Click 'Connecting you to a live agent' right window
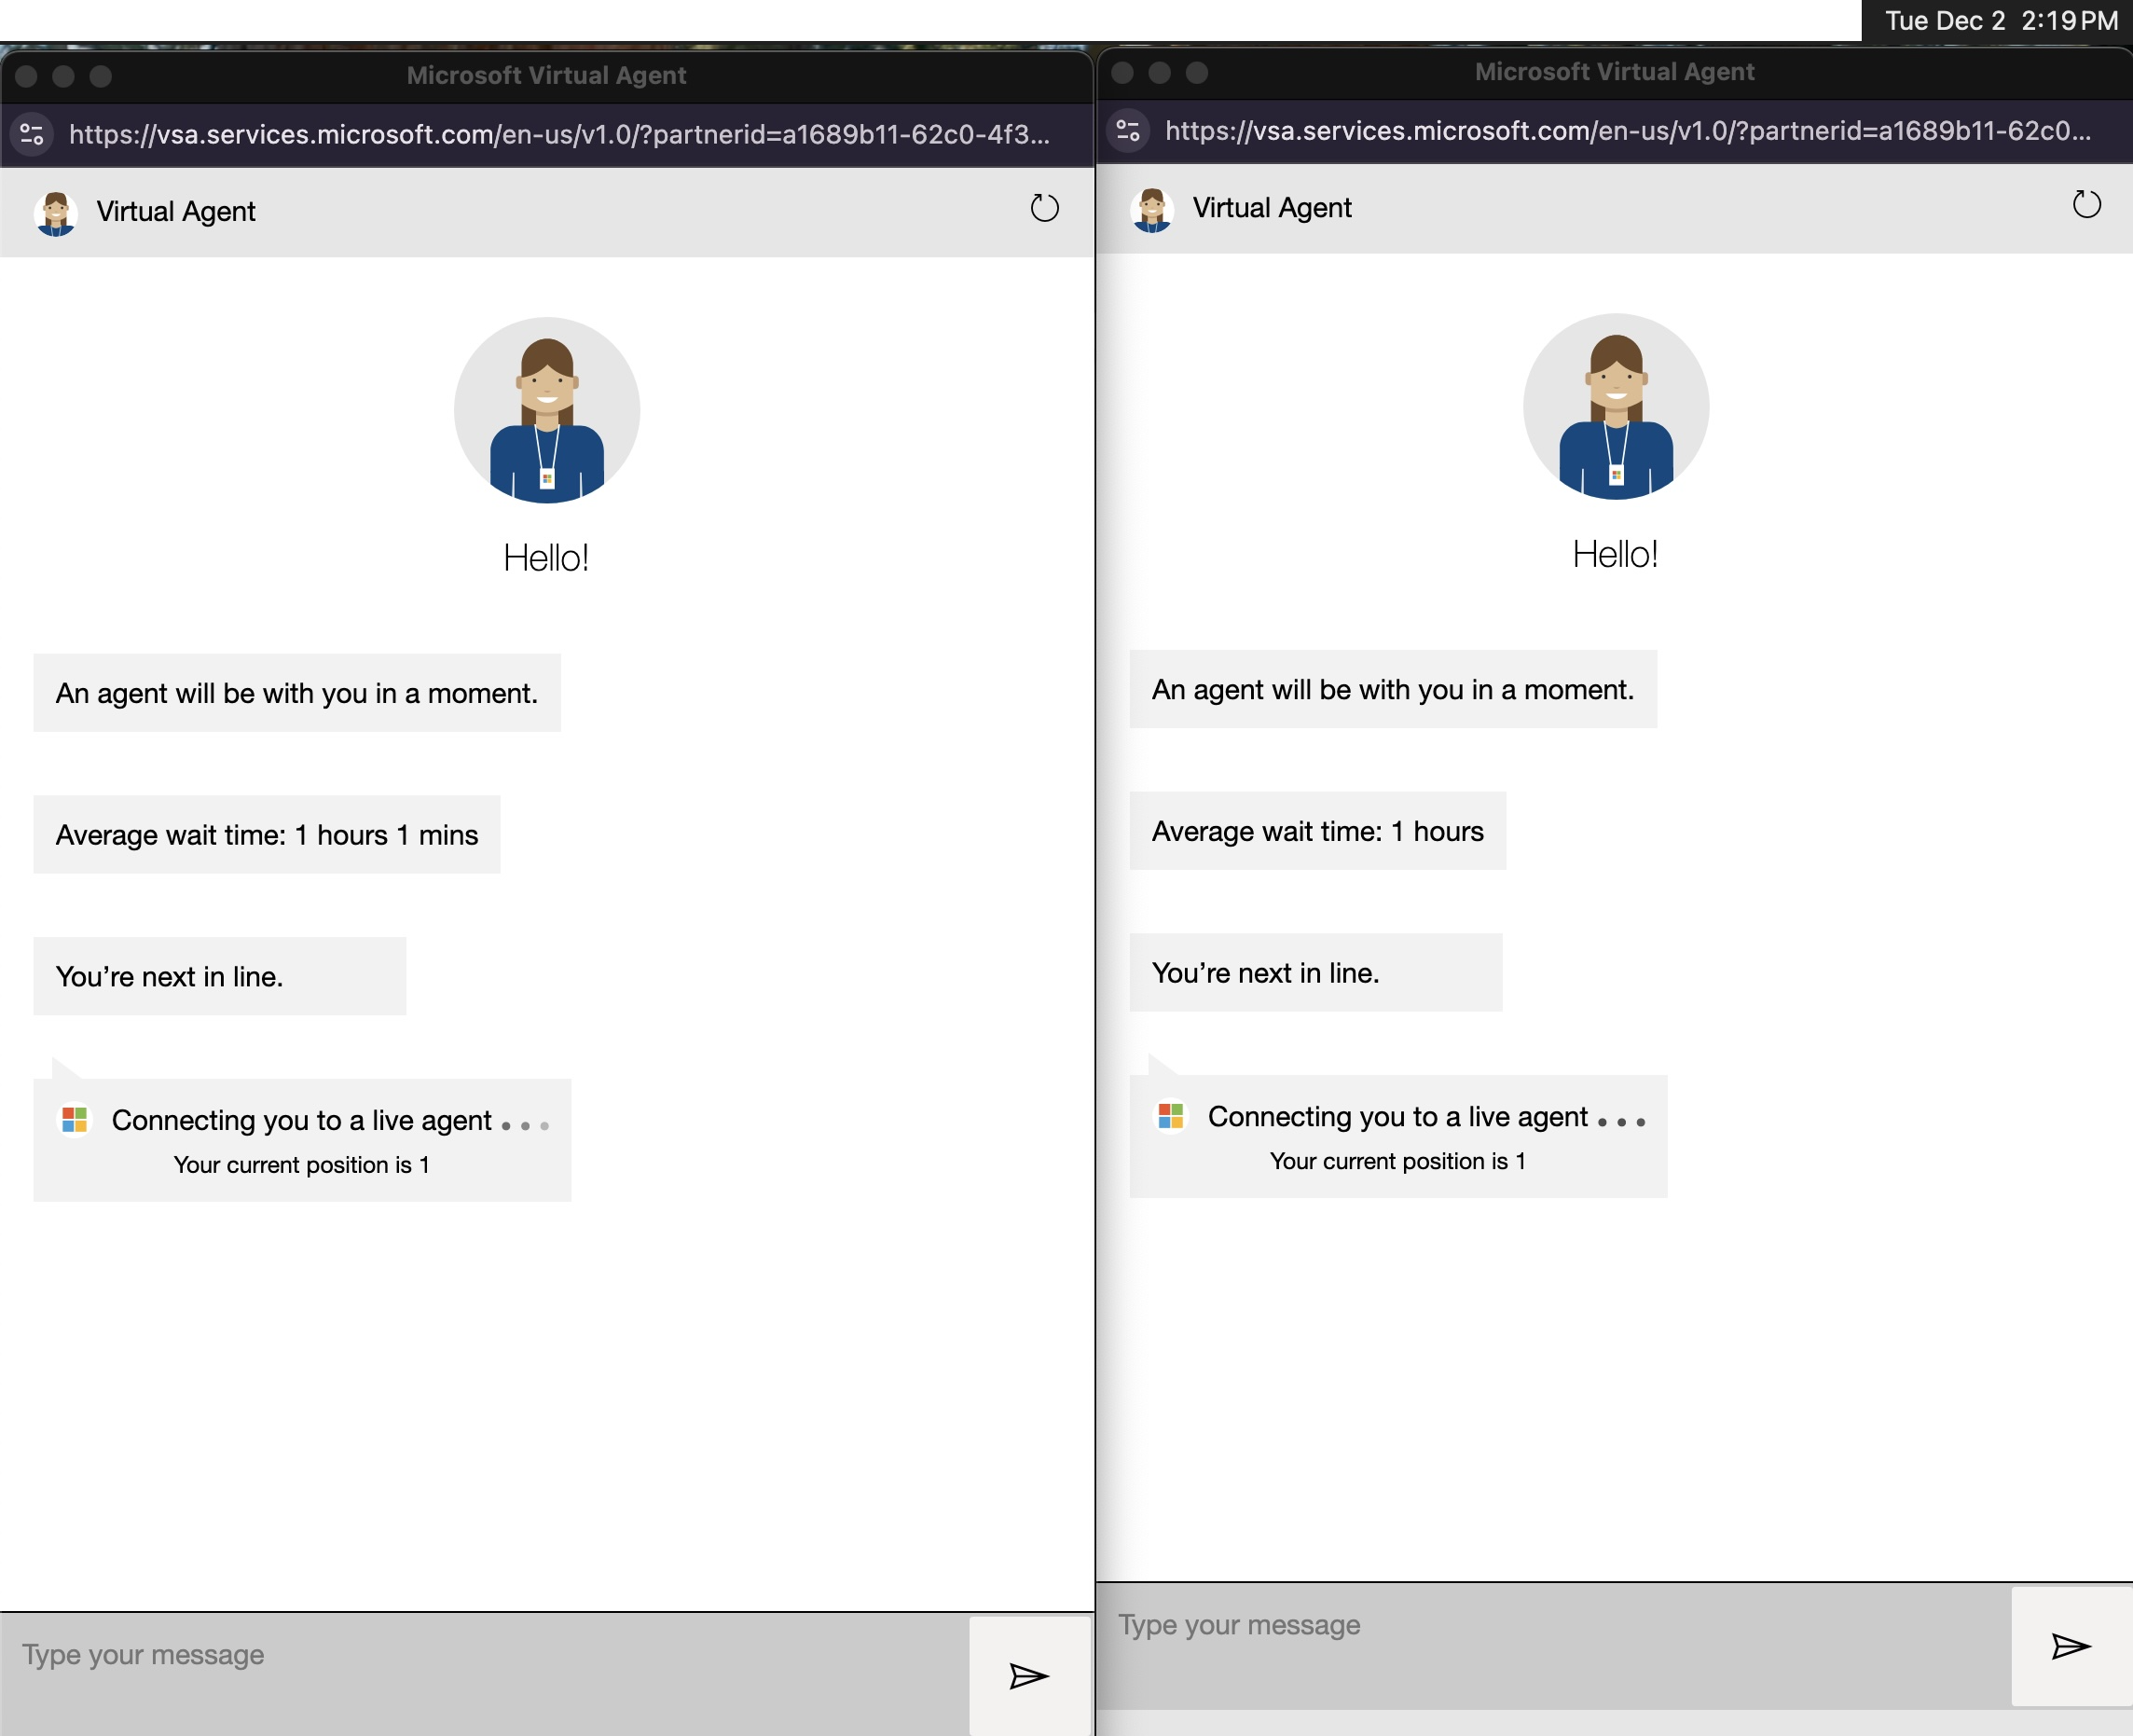The image size is (2133, 1736). [x=1398, y=1116]
